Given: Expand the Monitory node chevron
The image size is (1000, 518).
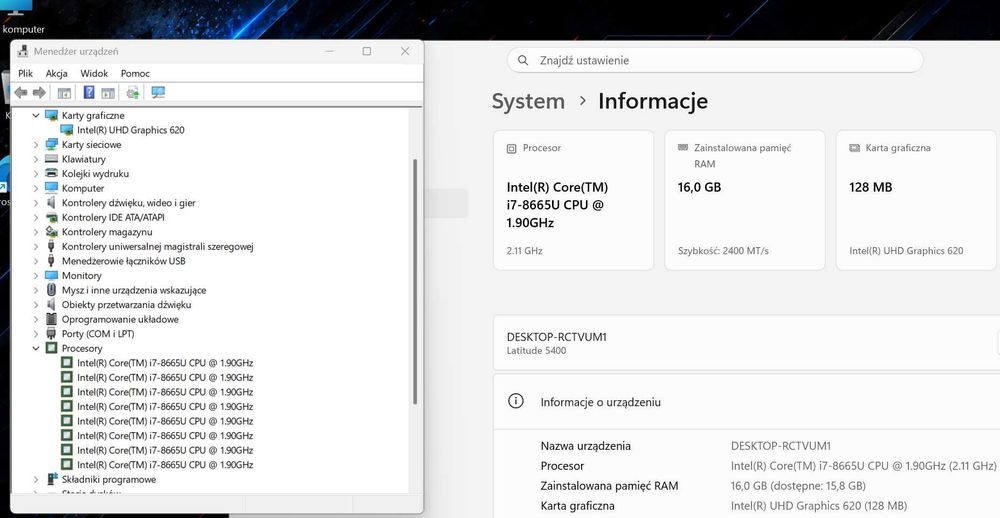Looking at the screenshot, I should point(36,276).
